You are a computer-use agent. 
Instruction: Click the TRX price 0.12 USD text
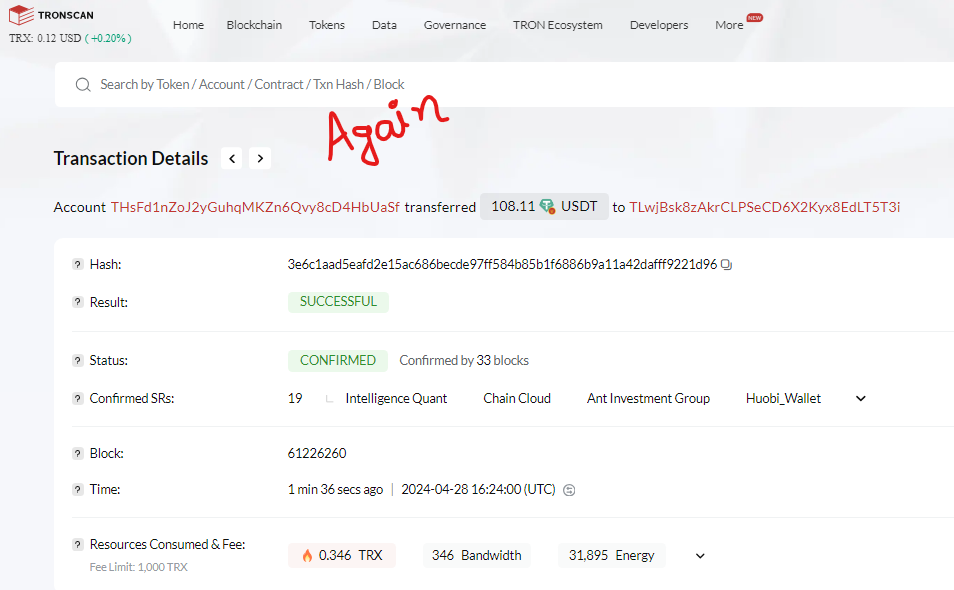click(45, 38)
